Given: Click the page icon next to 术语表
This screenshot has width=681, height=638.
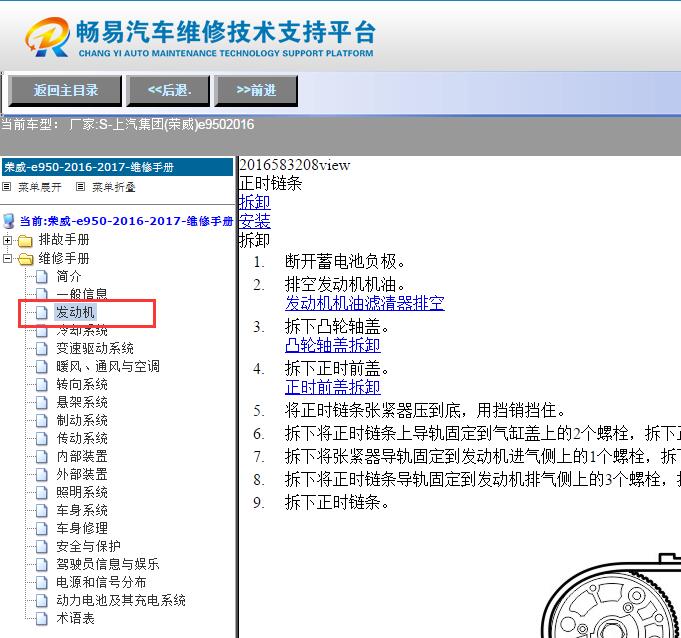Looking at the screenshot, I should [x=42, y=619].
